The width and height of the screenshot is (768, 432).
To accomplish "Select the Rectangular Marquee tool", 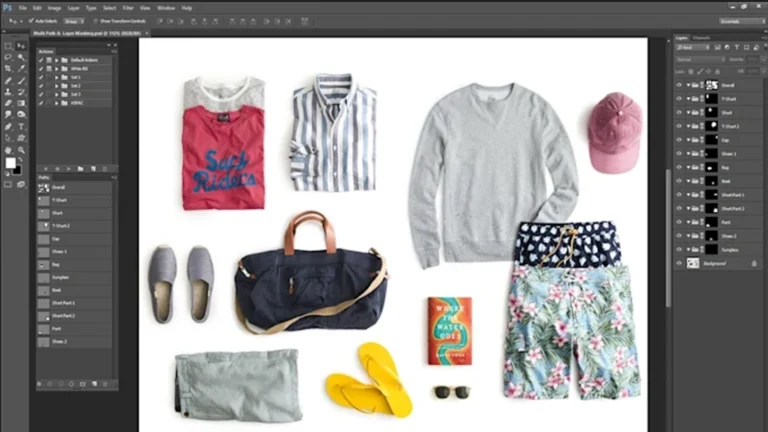I will 8,46.
